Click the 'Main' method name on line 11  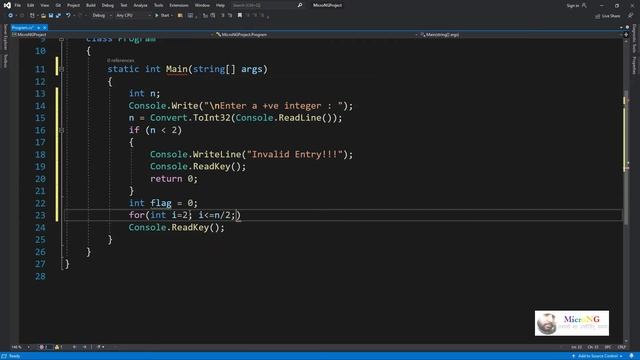pyautogui.click(x=176, y=69)
